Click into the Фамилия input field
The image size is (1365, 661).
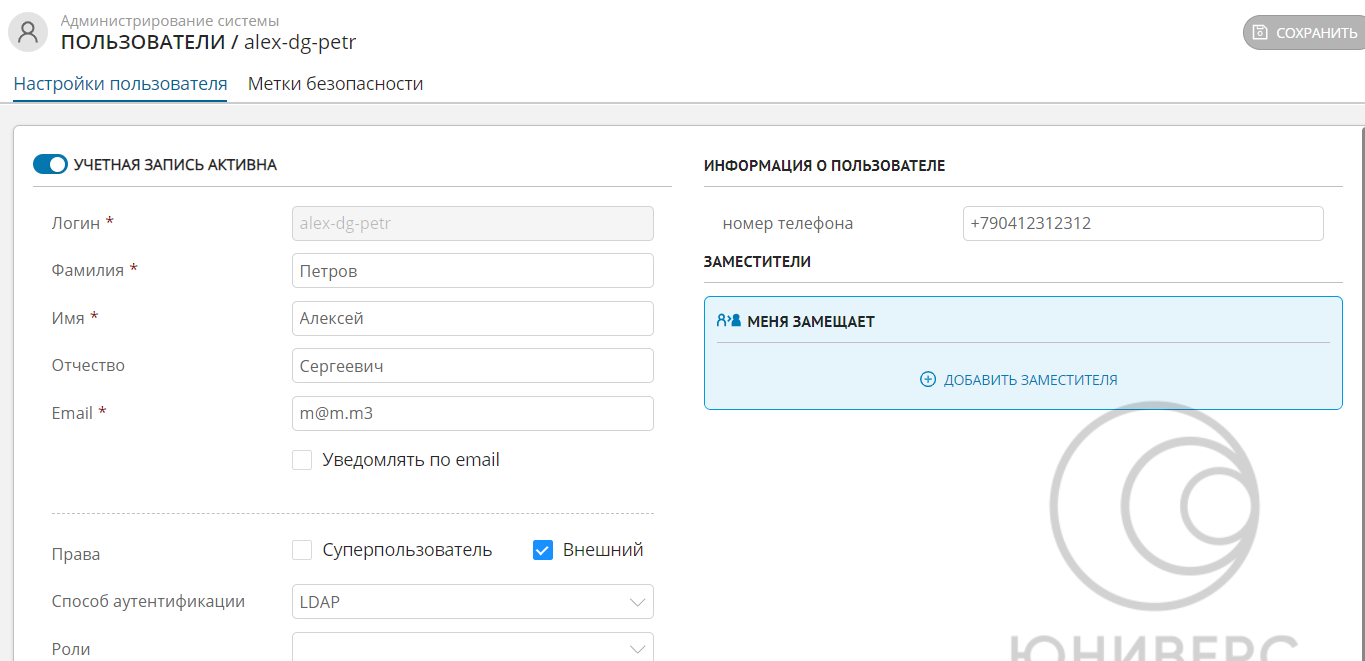coord(472,271)
